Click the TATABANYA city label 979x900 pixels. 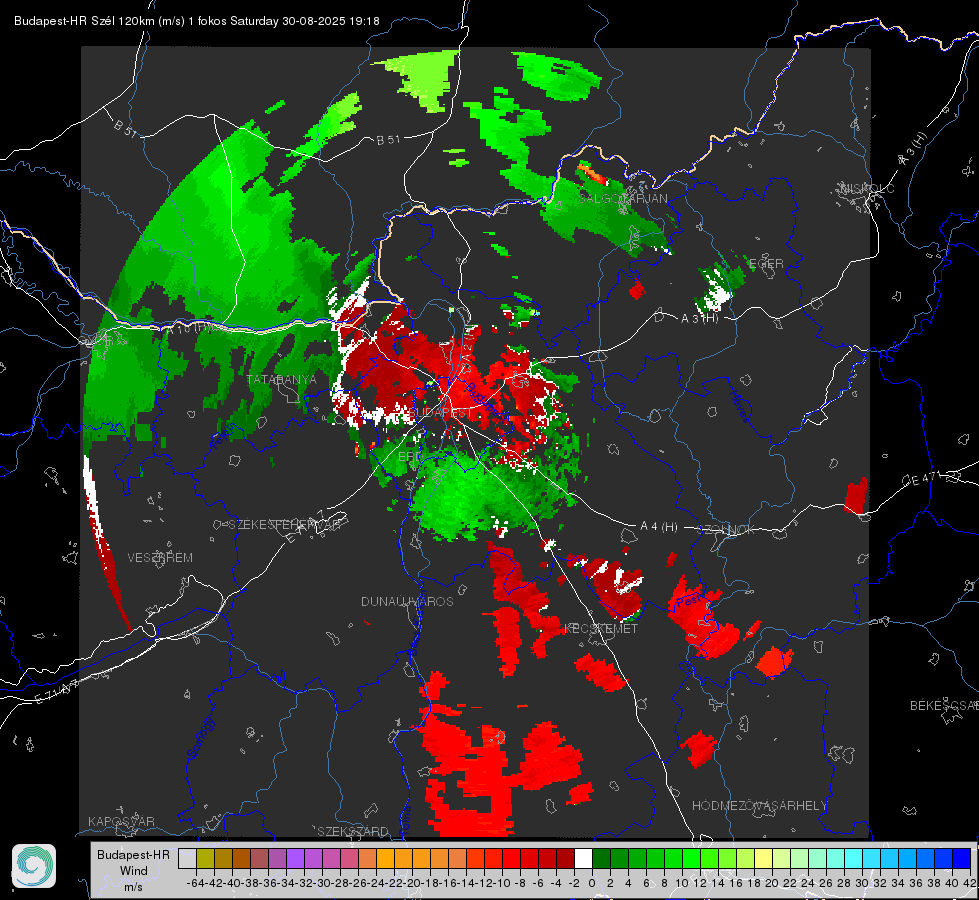click(x=281, y=379)
